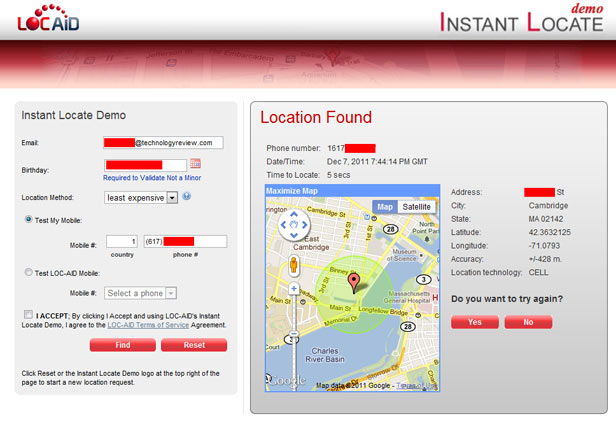Zoom in the map with plus button

click(x=293, y=288)
